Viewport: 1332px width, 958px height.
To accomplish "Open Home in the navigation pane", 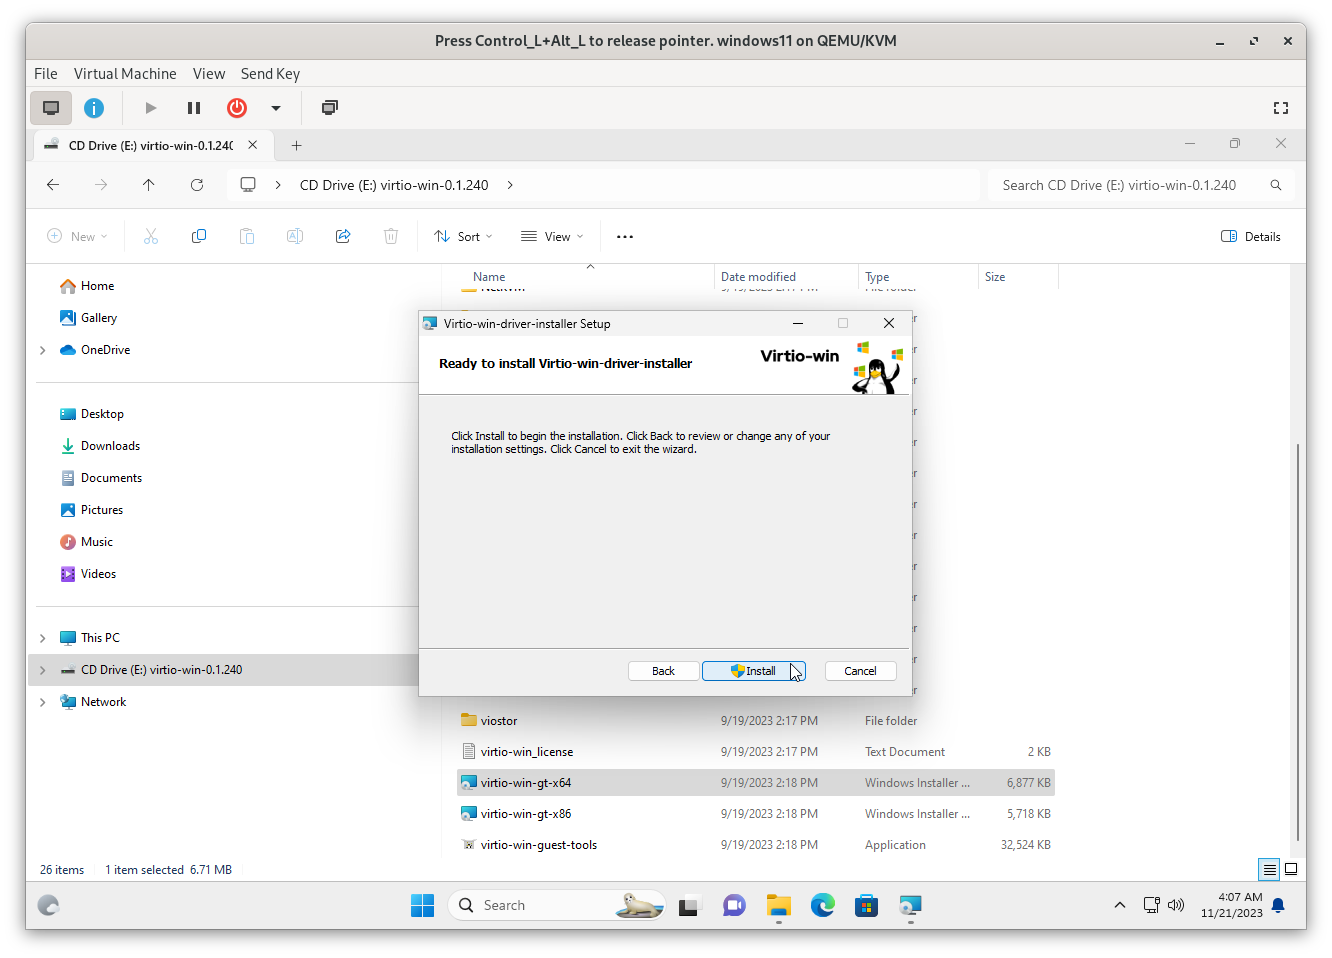I will [x=97, y=286].
